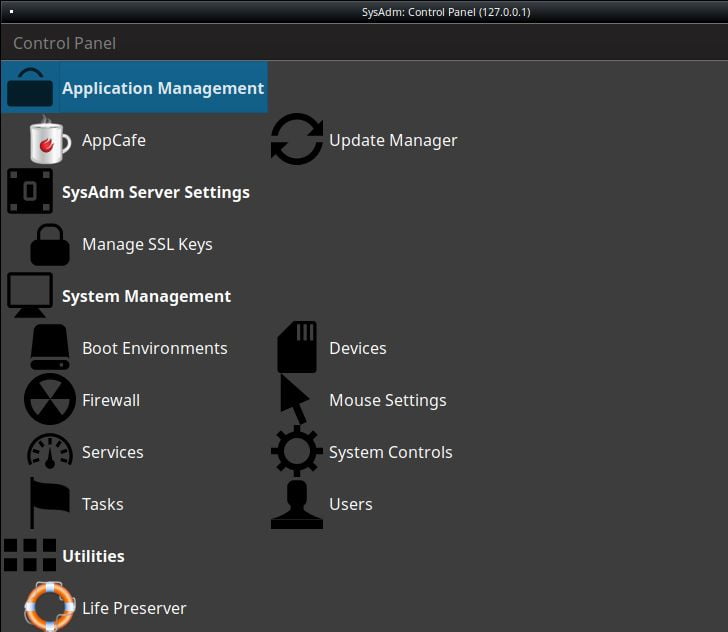The width and height of the screenshot is (728, 632).
Task: Click the Life Preserver lifebuoy icon
Action: click(50, 607)
